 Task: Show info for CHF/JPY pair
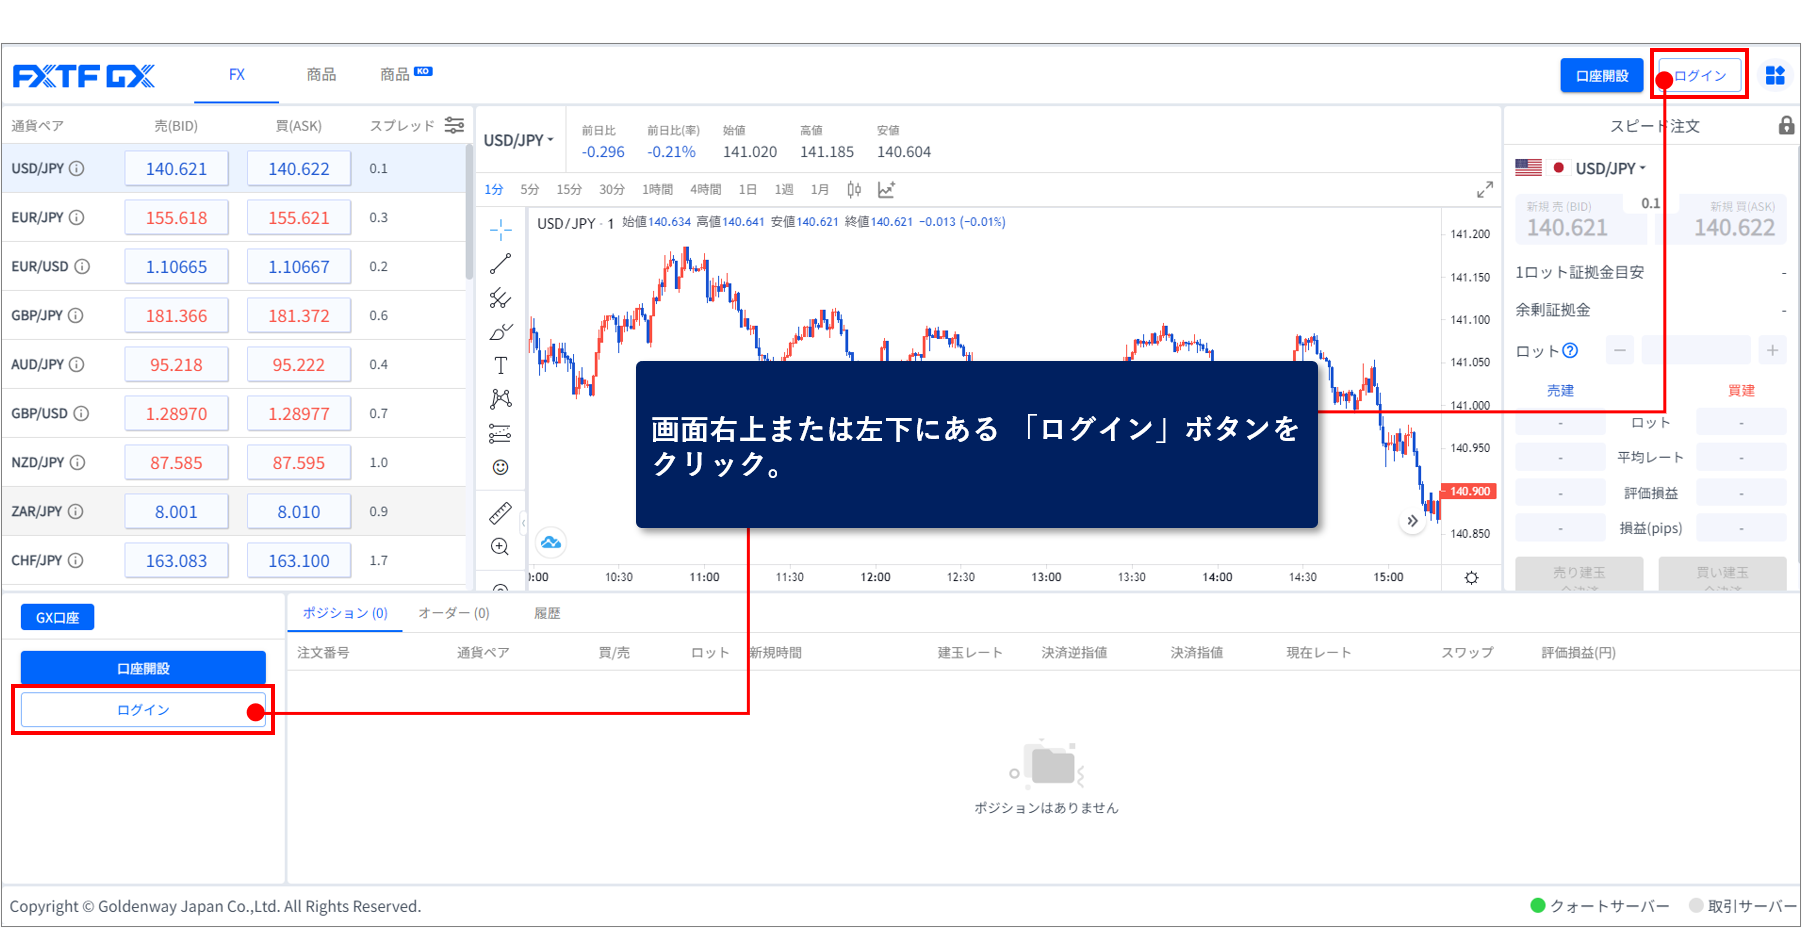[76, 561]
